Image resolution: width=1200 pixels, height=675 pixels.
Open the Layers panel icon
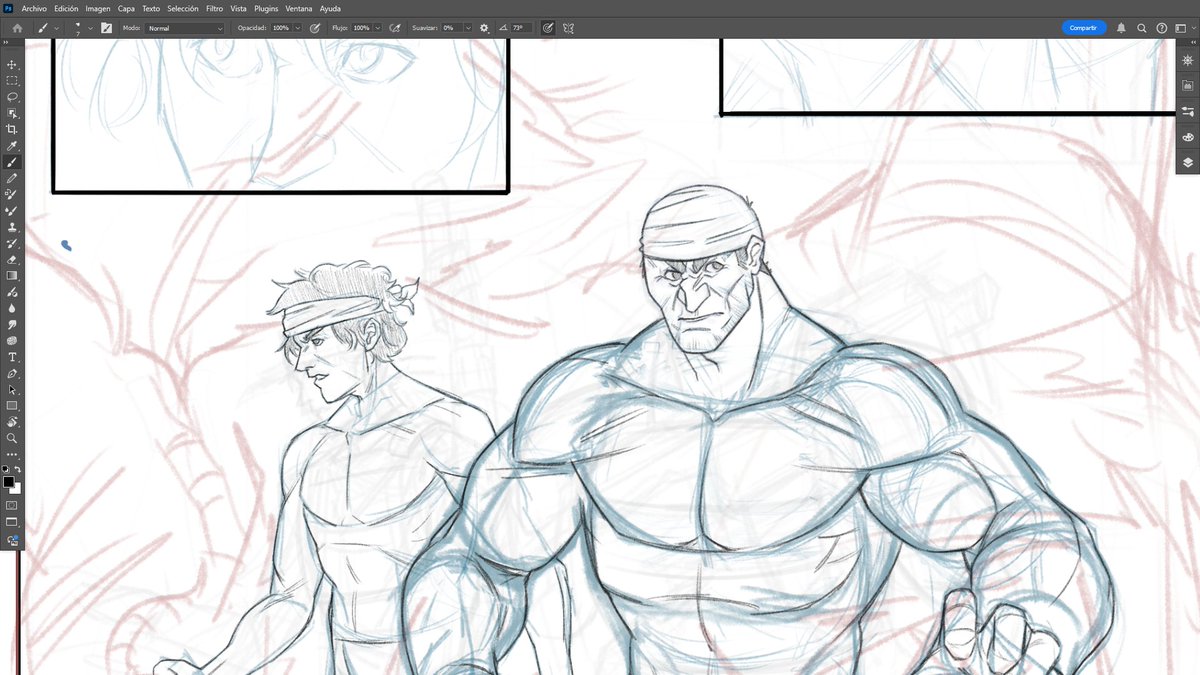point(1188,162)
